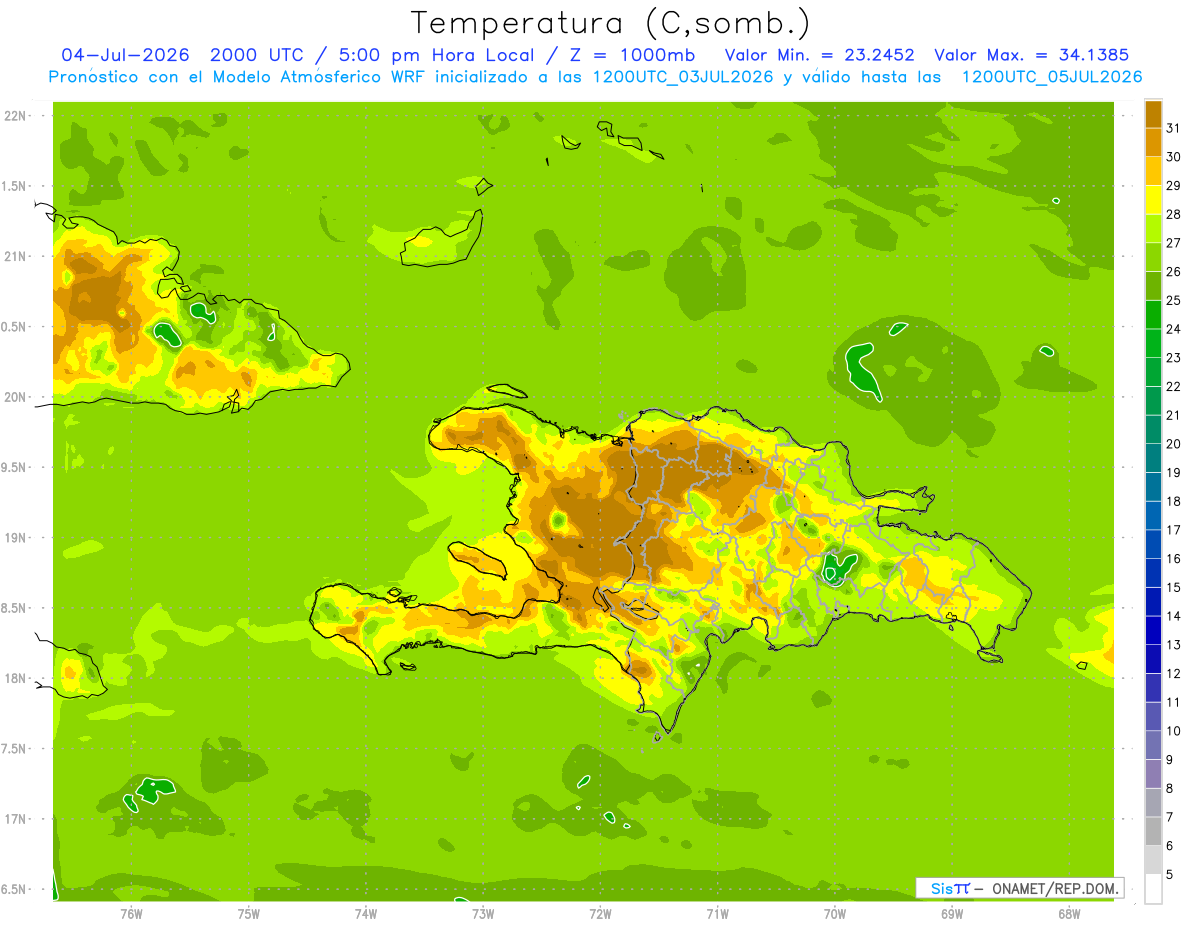
Task: Click the 'Z = 1000mb' level text
Action: coord(632,55)
